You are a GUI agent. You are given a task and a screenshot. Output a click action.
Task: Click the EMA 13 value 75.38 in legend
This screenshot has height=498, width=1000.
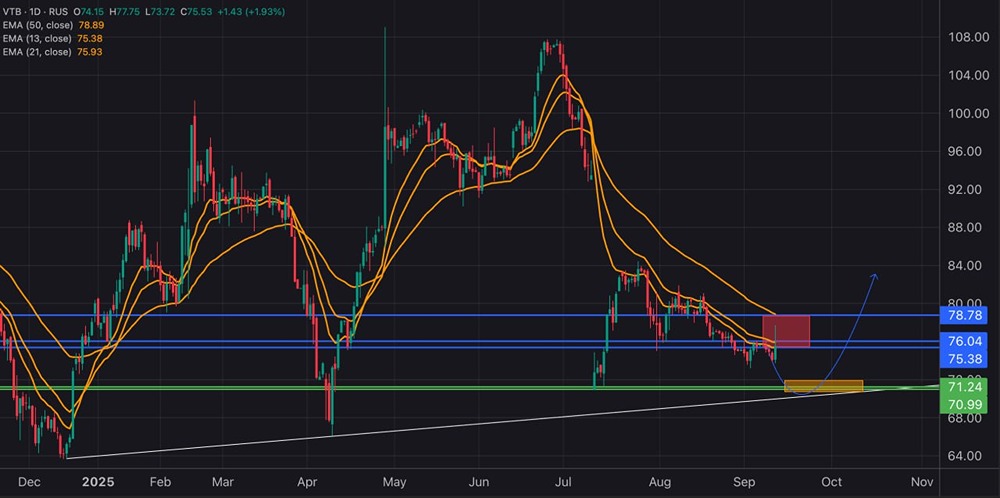[x=91, y=39]
